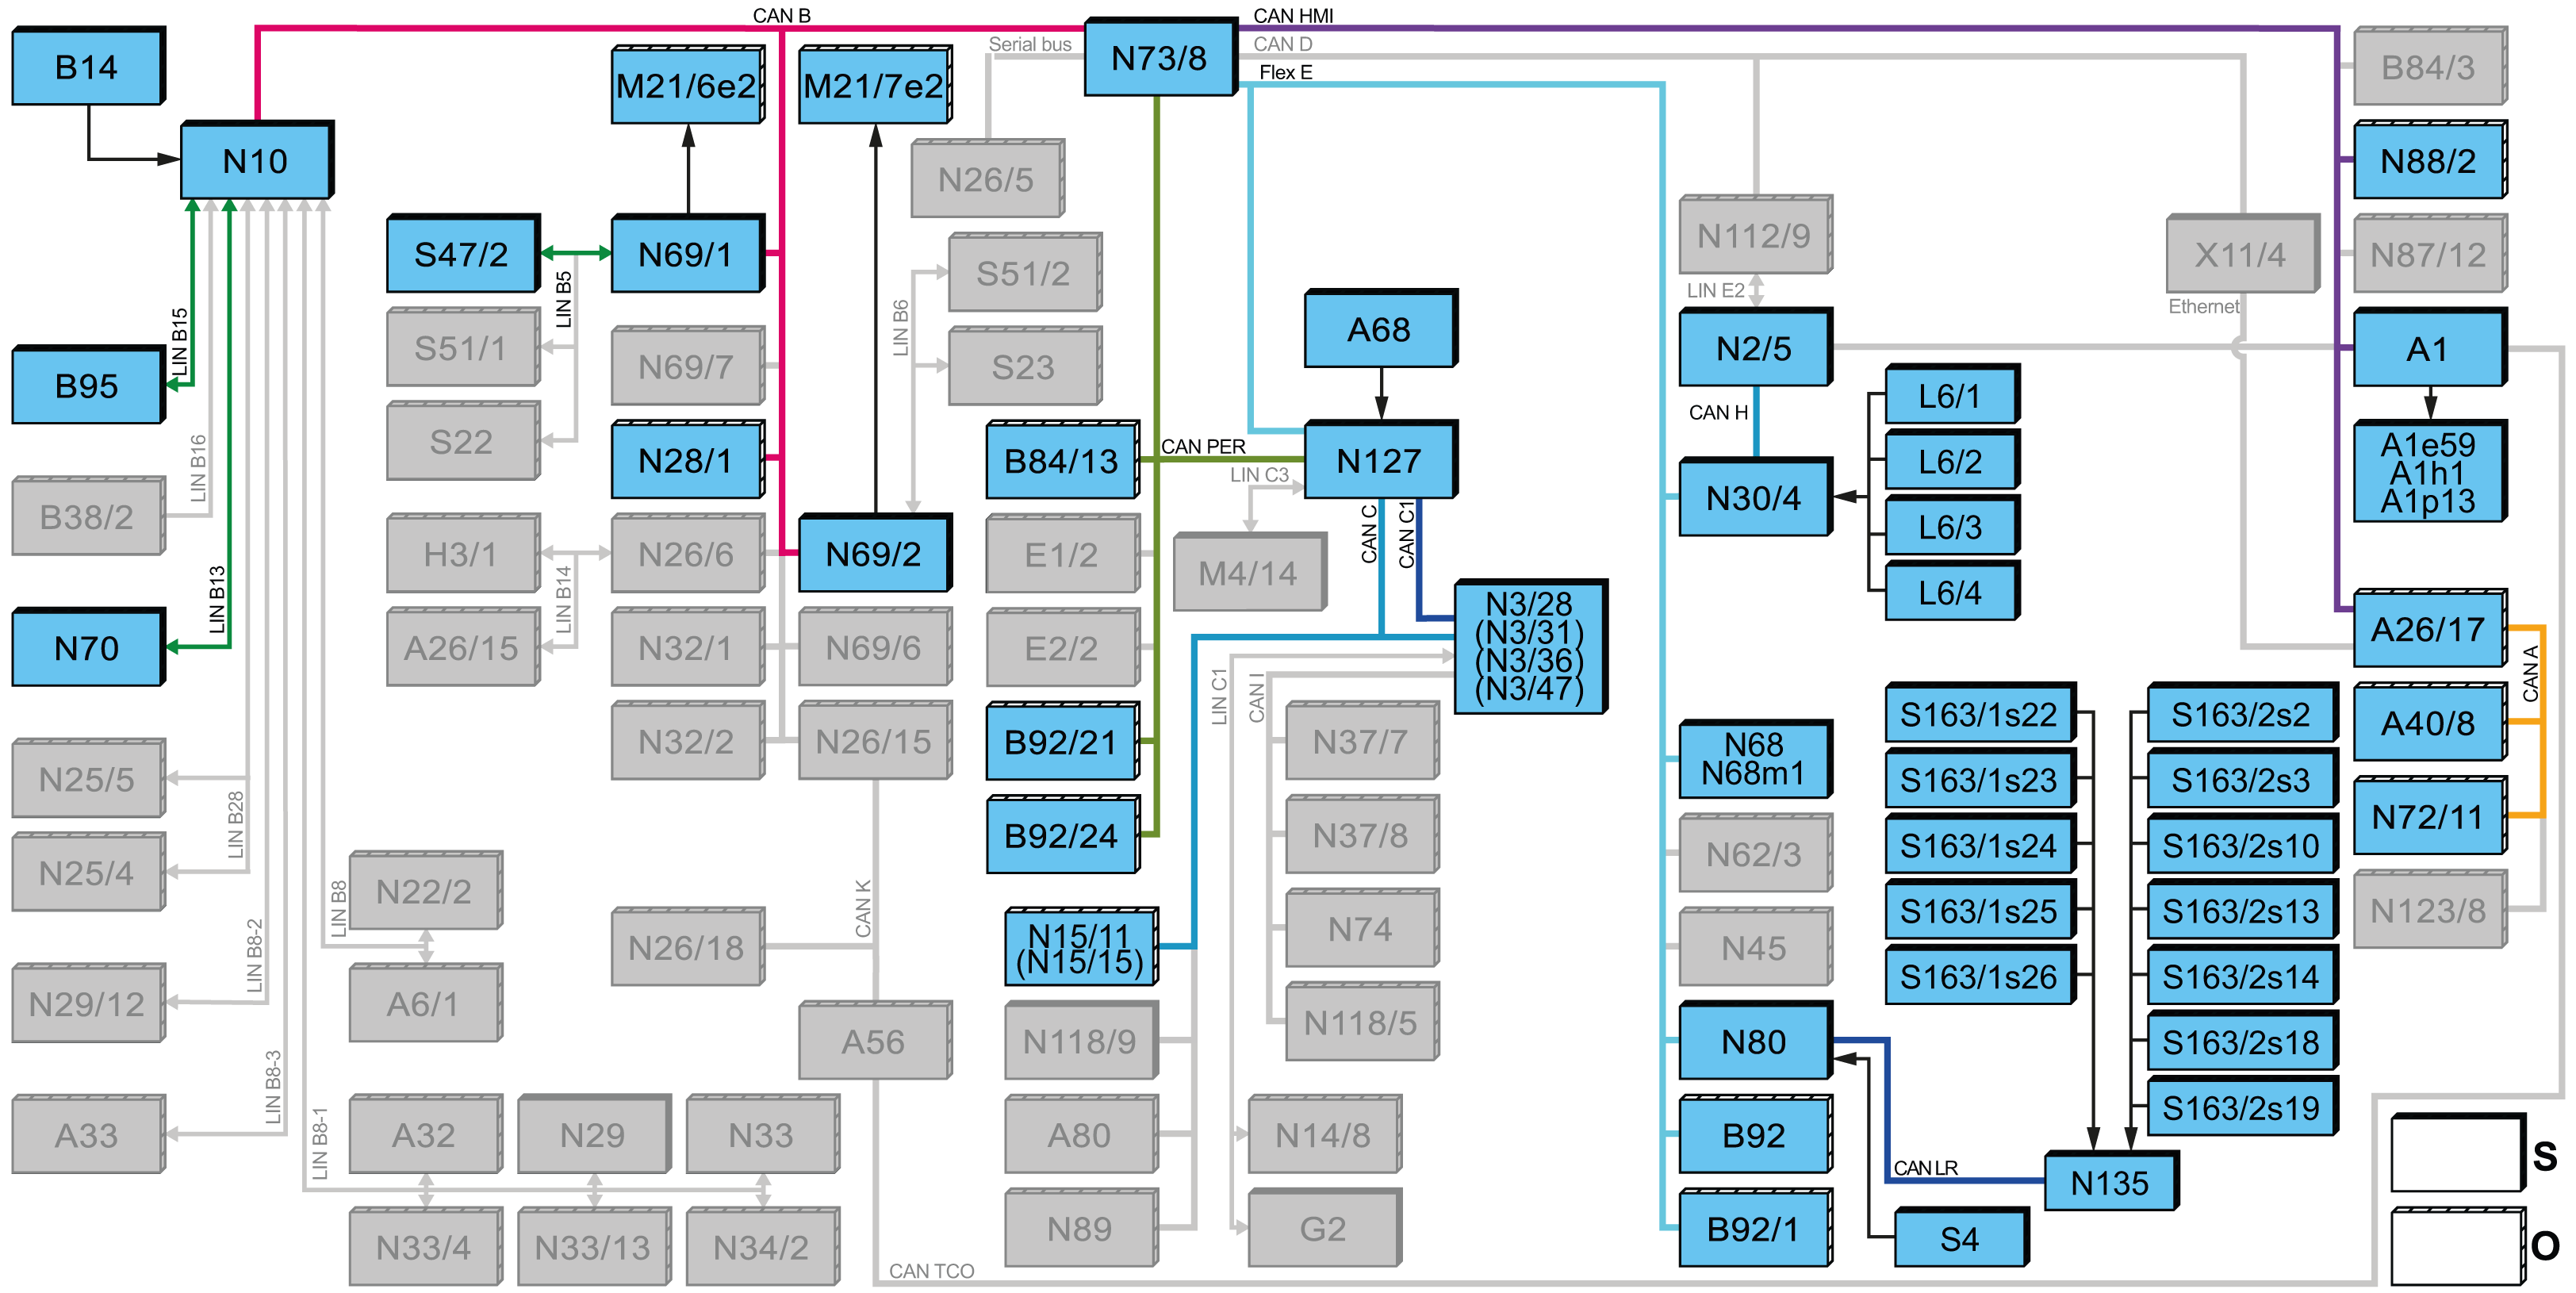
Task: Click the S47/2 switch block
Action: click(x=463, y=254)
